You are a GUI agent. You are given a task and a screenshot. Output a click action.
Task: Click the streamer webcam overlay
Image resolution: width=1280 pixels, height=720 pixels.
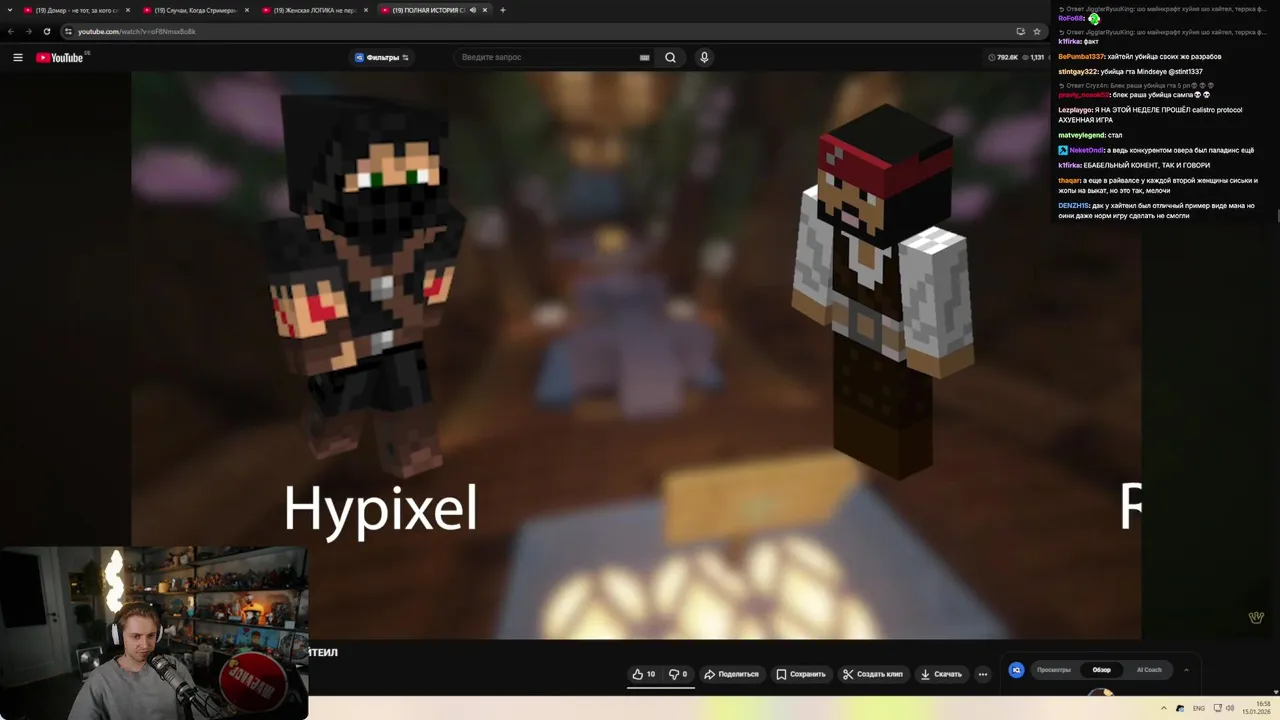[x=154, y=632]
